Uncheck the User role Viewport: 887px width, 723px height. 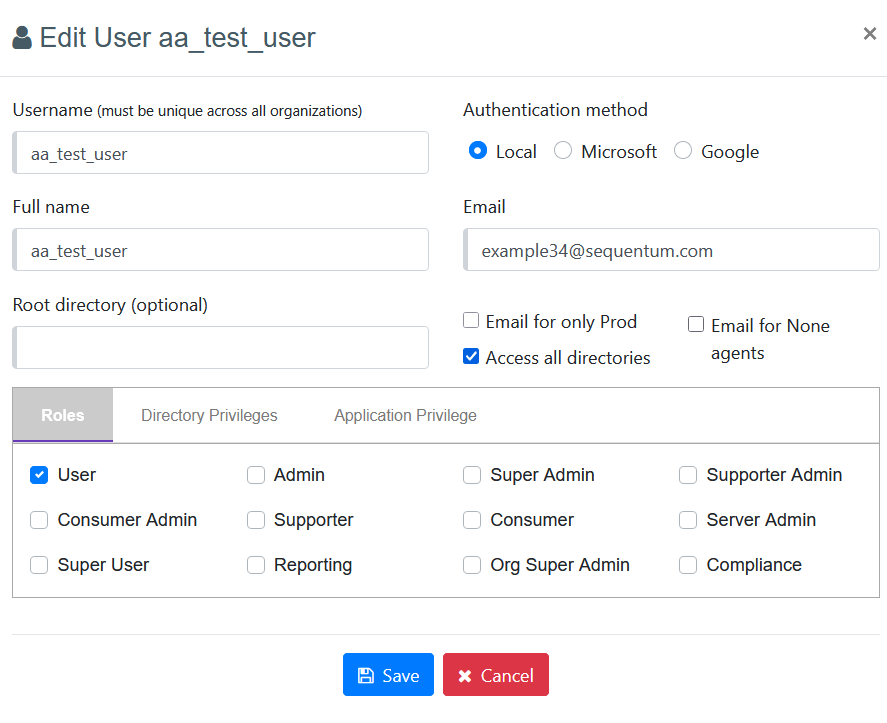tap(39, 475)
